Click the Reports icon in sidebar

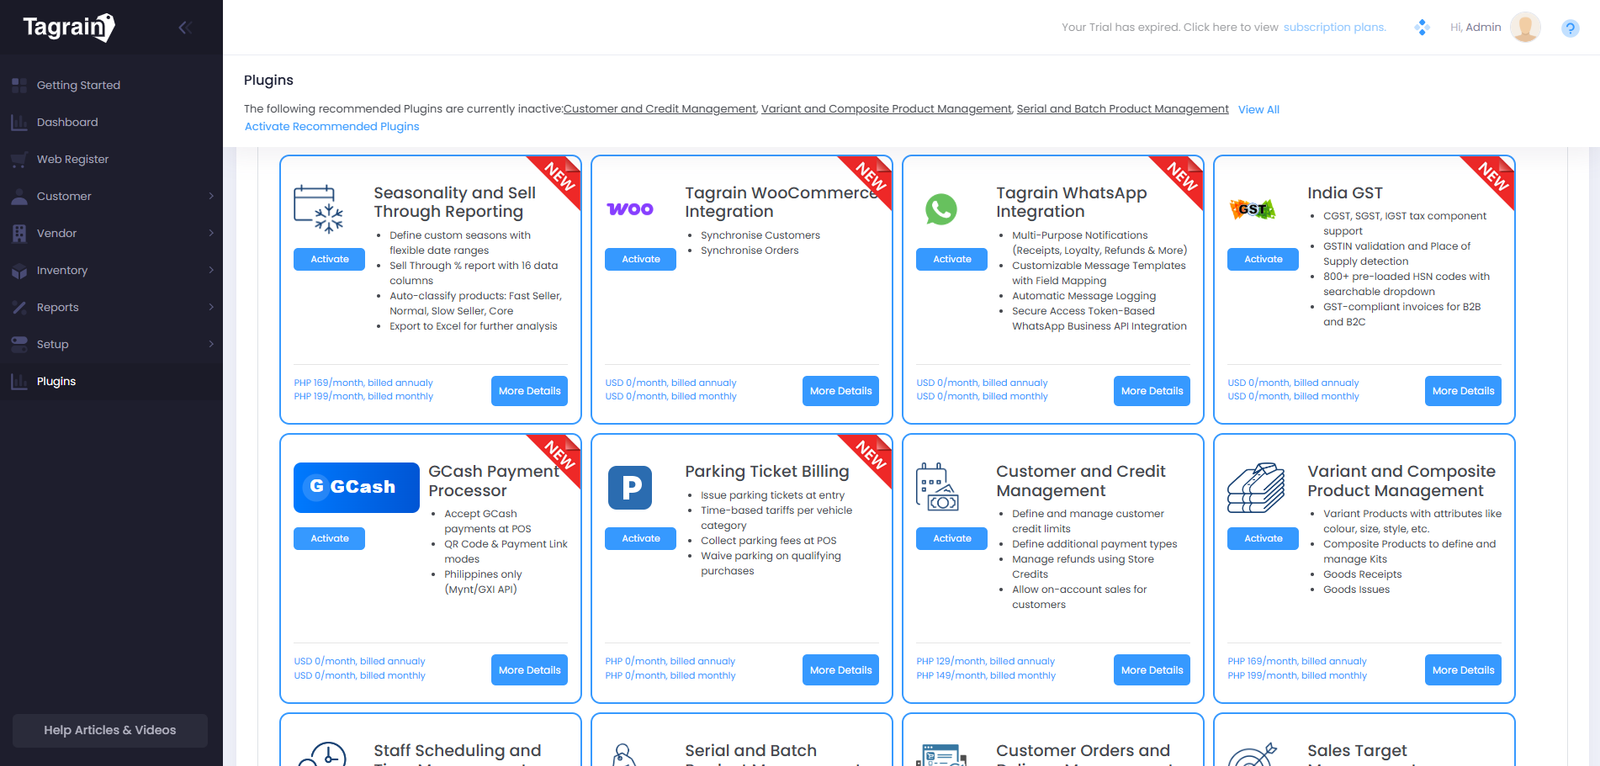click(19, 307)
